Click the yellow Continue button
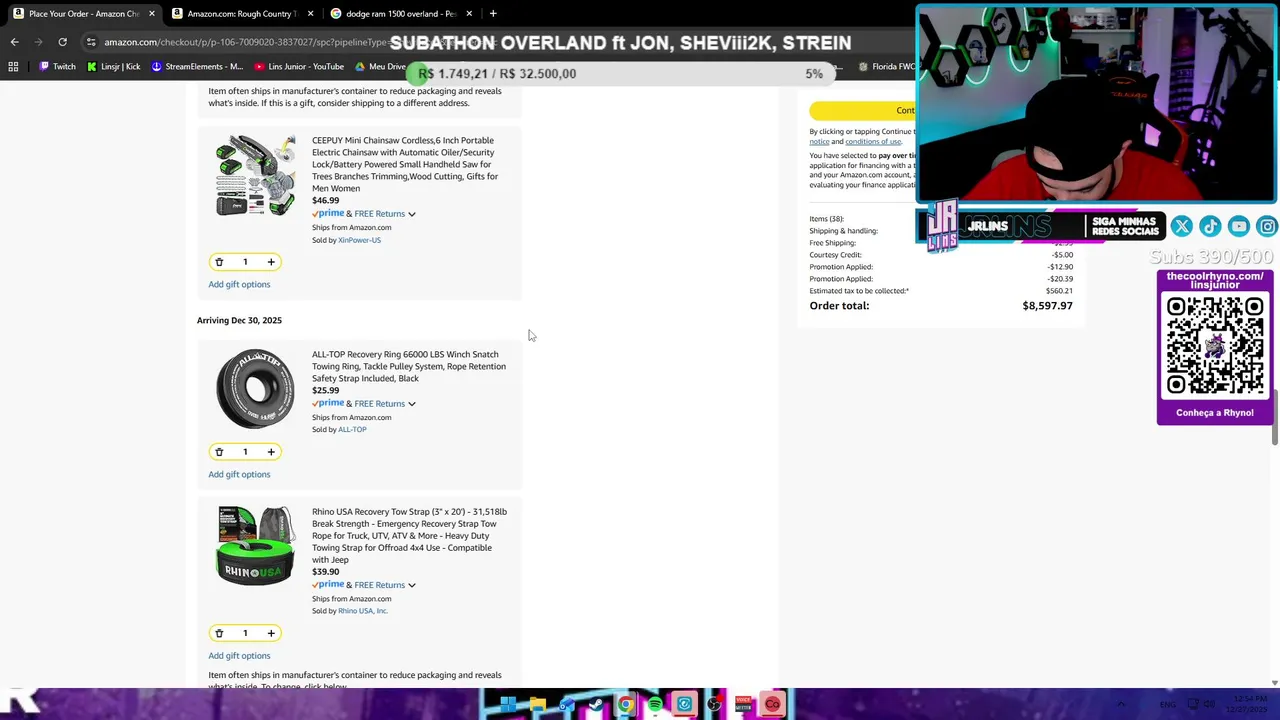Screen dimensions: 1280x720 pyautogui.click(x=862, y=110)
